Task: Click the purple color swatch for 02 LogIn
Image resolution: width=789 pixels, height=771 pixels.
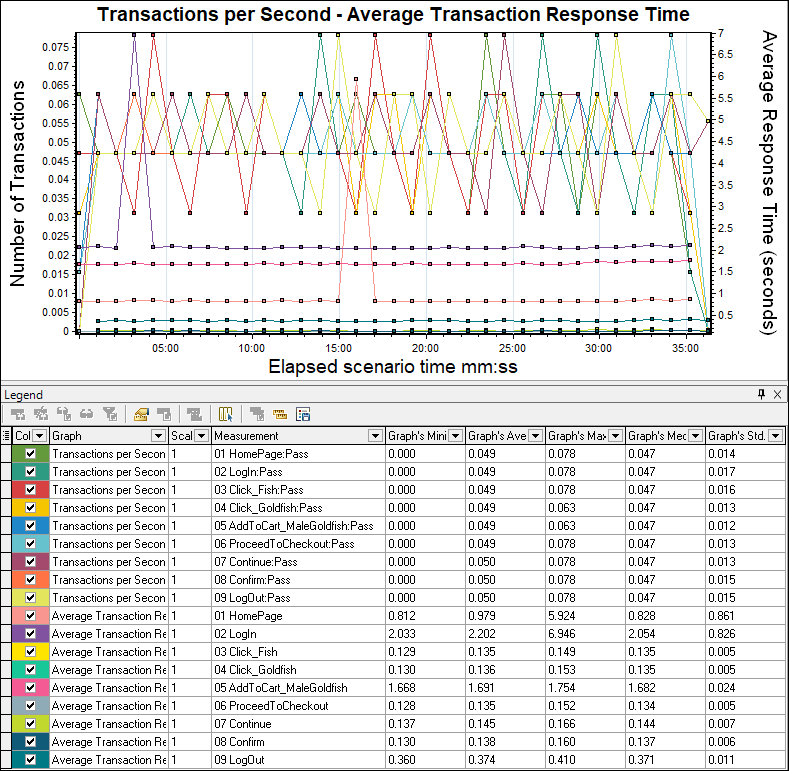Action: pos(18,634)
